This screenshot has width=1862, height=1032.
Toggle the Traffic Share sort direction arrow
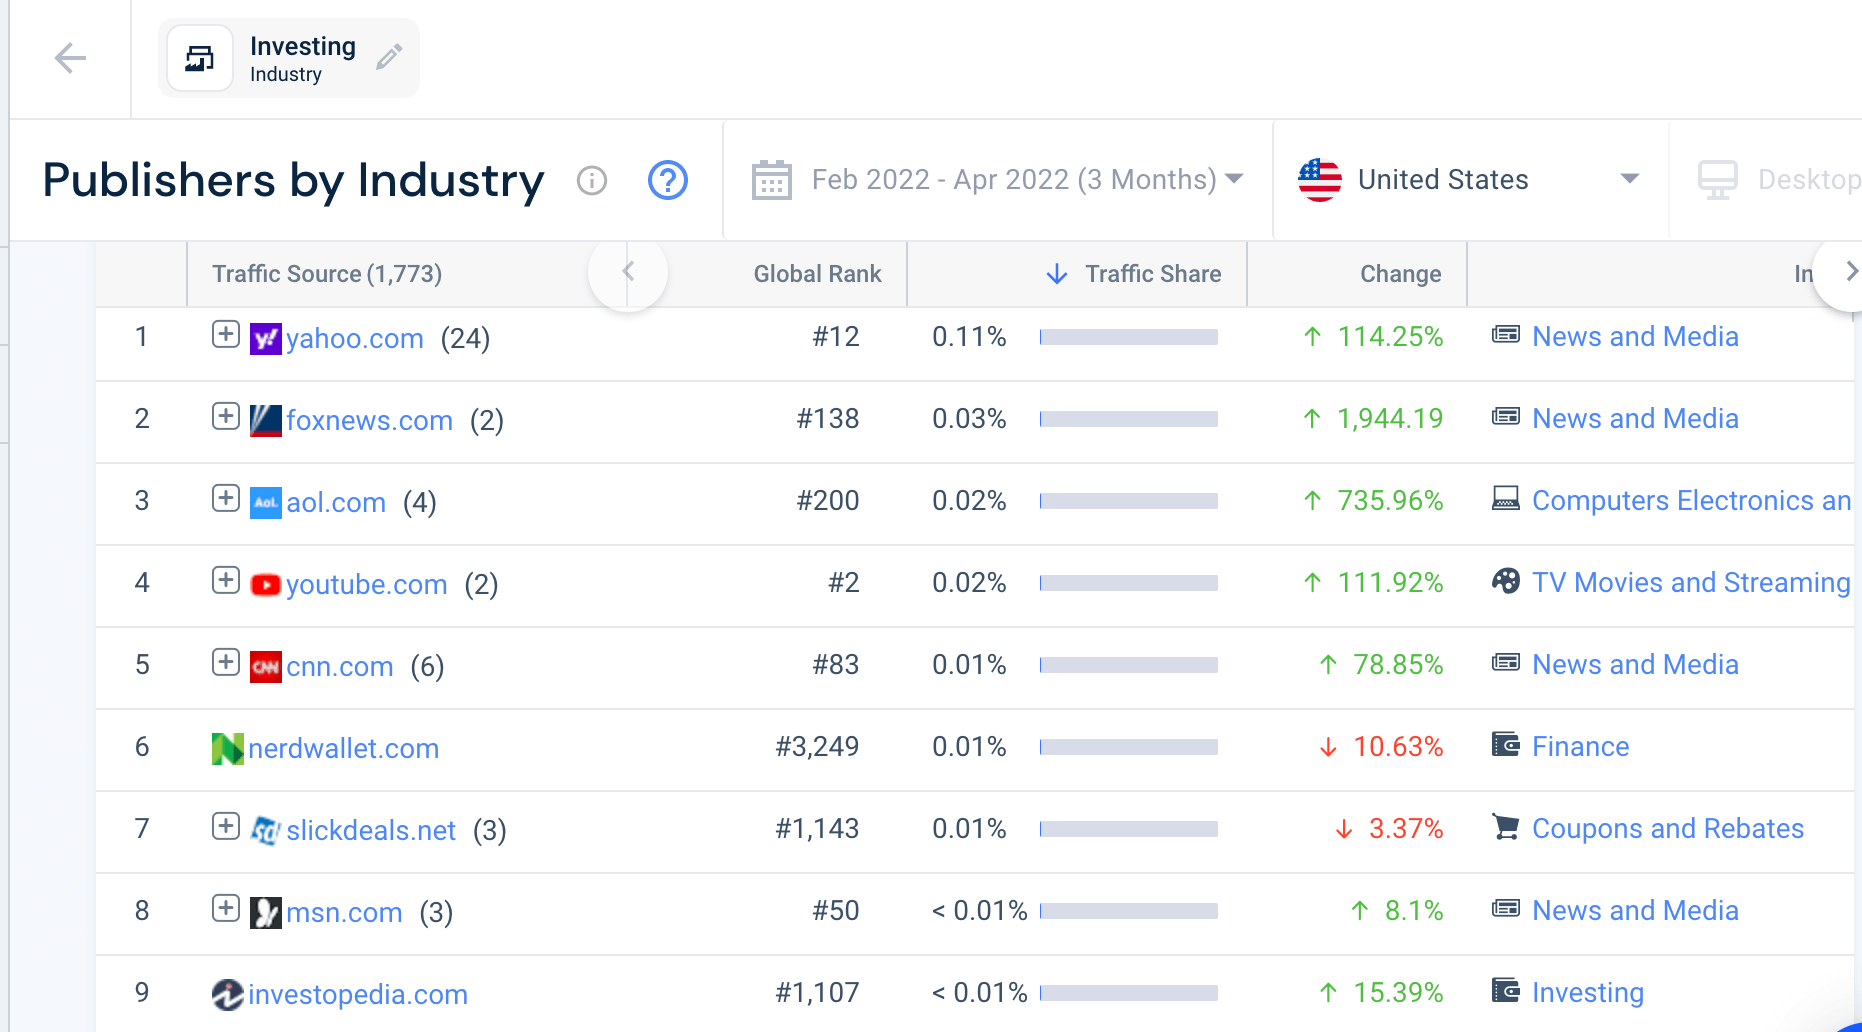(1057, 273)
